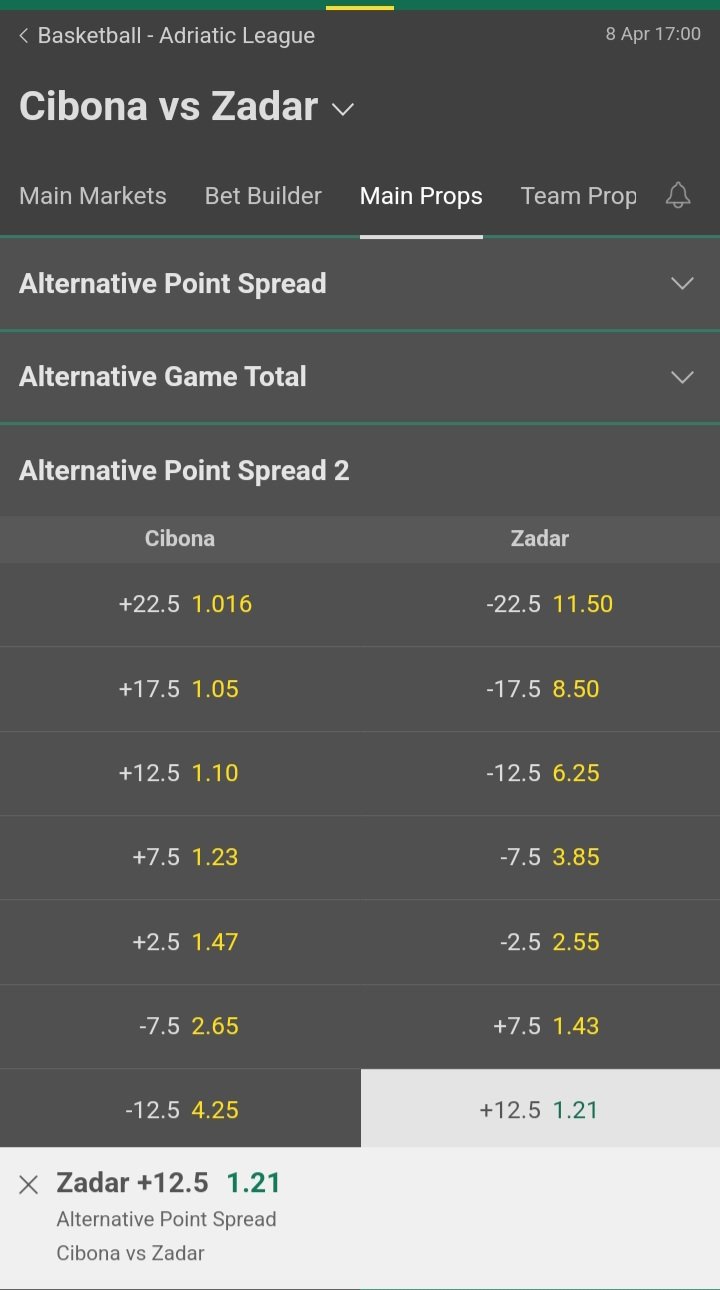Open the notifications bell icon
This screenshot has height=1290, width=720.
[678, 195]
